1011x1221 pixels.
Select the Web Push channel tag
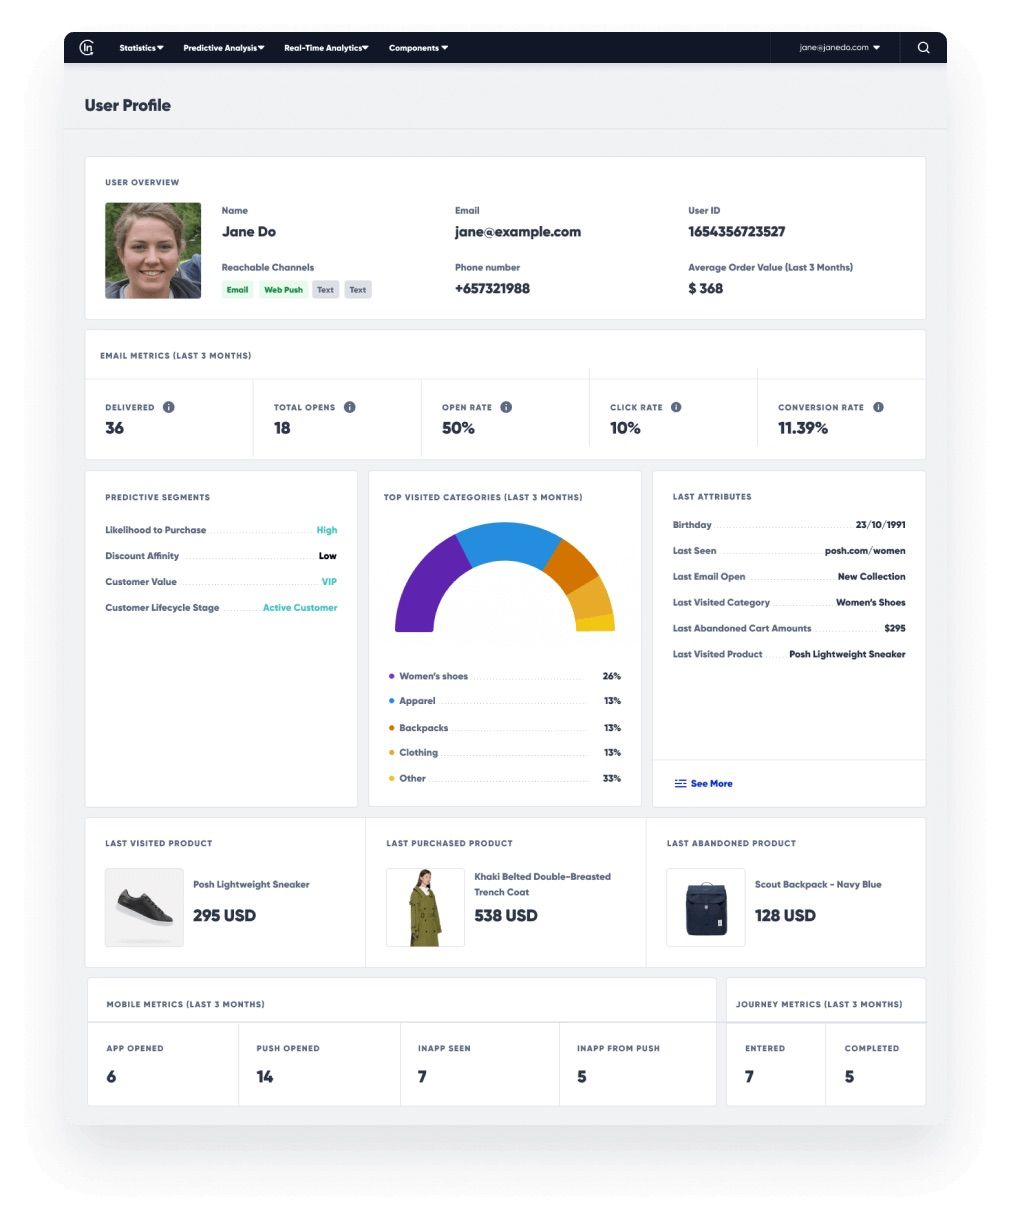[x=283, y=290]
